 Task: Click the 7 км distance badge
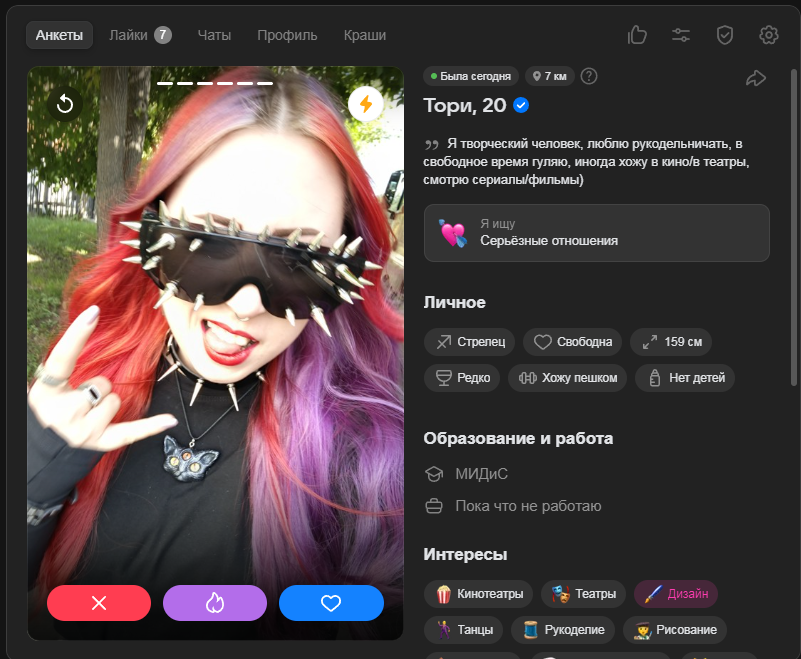click(x=550, y=76)
